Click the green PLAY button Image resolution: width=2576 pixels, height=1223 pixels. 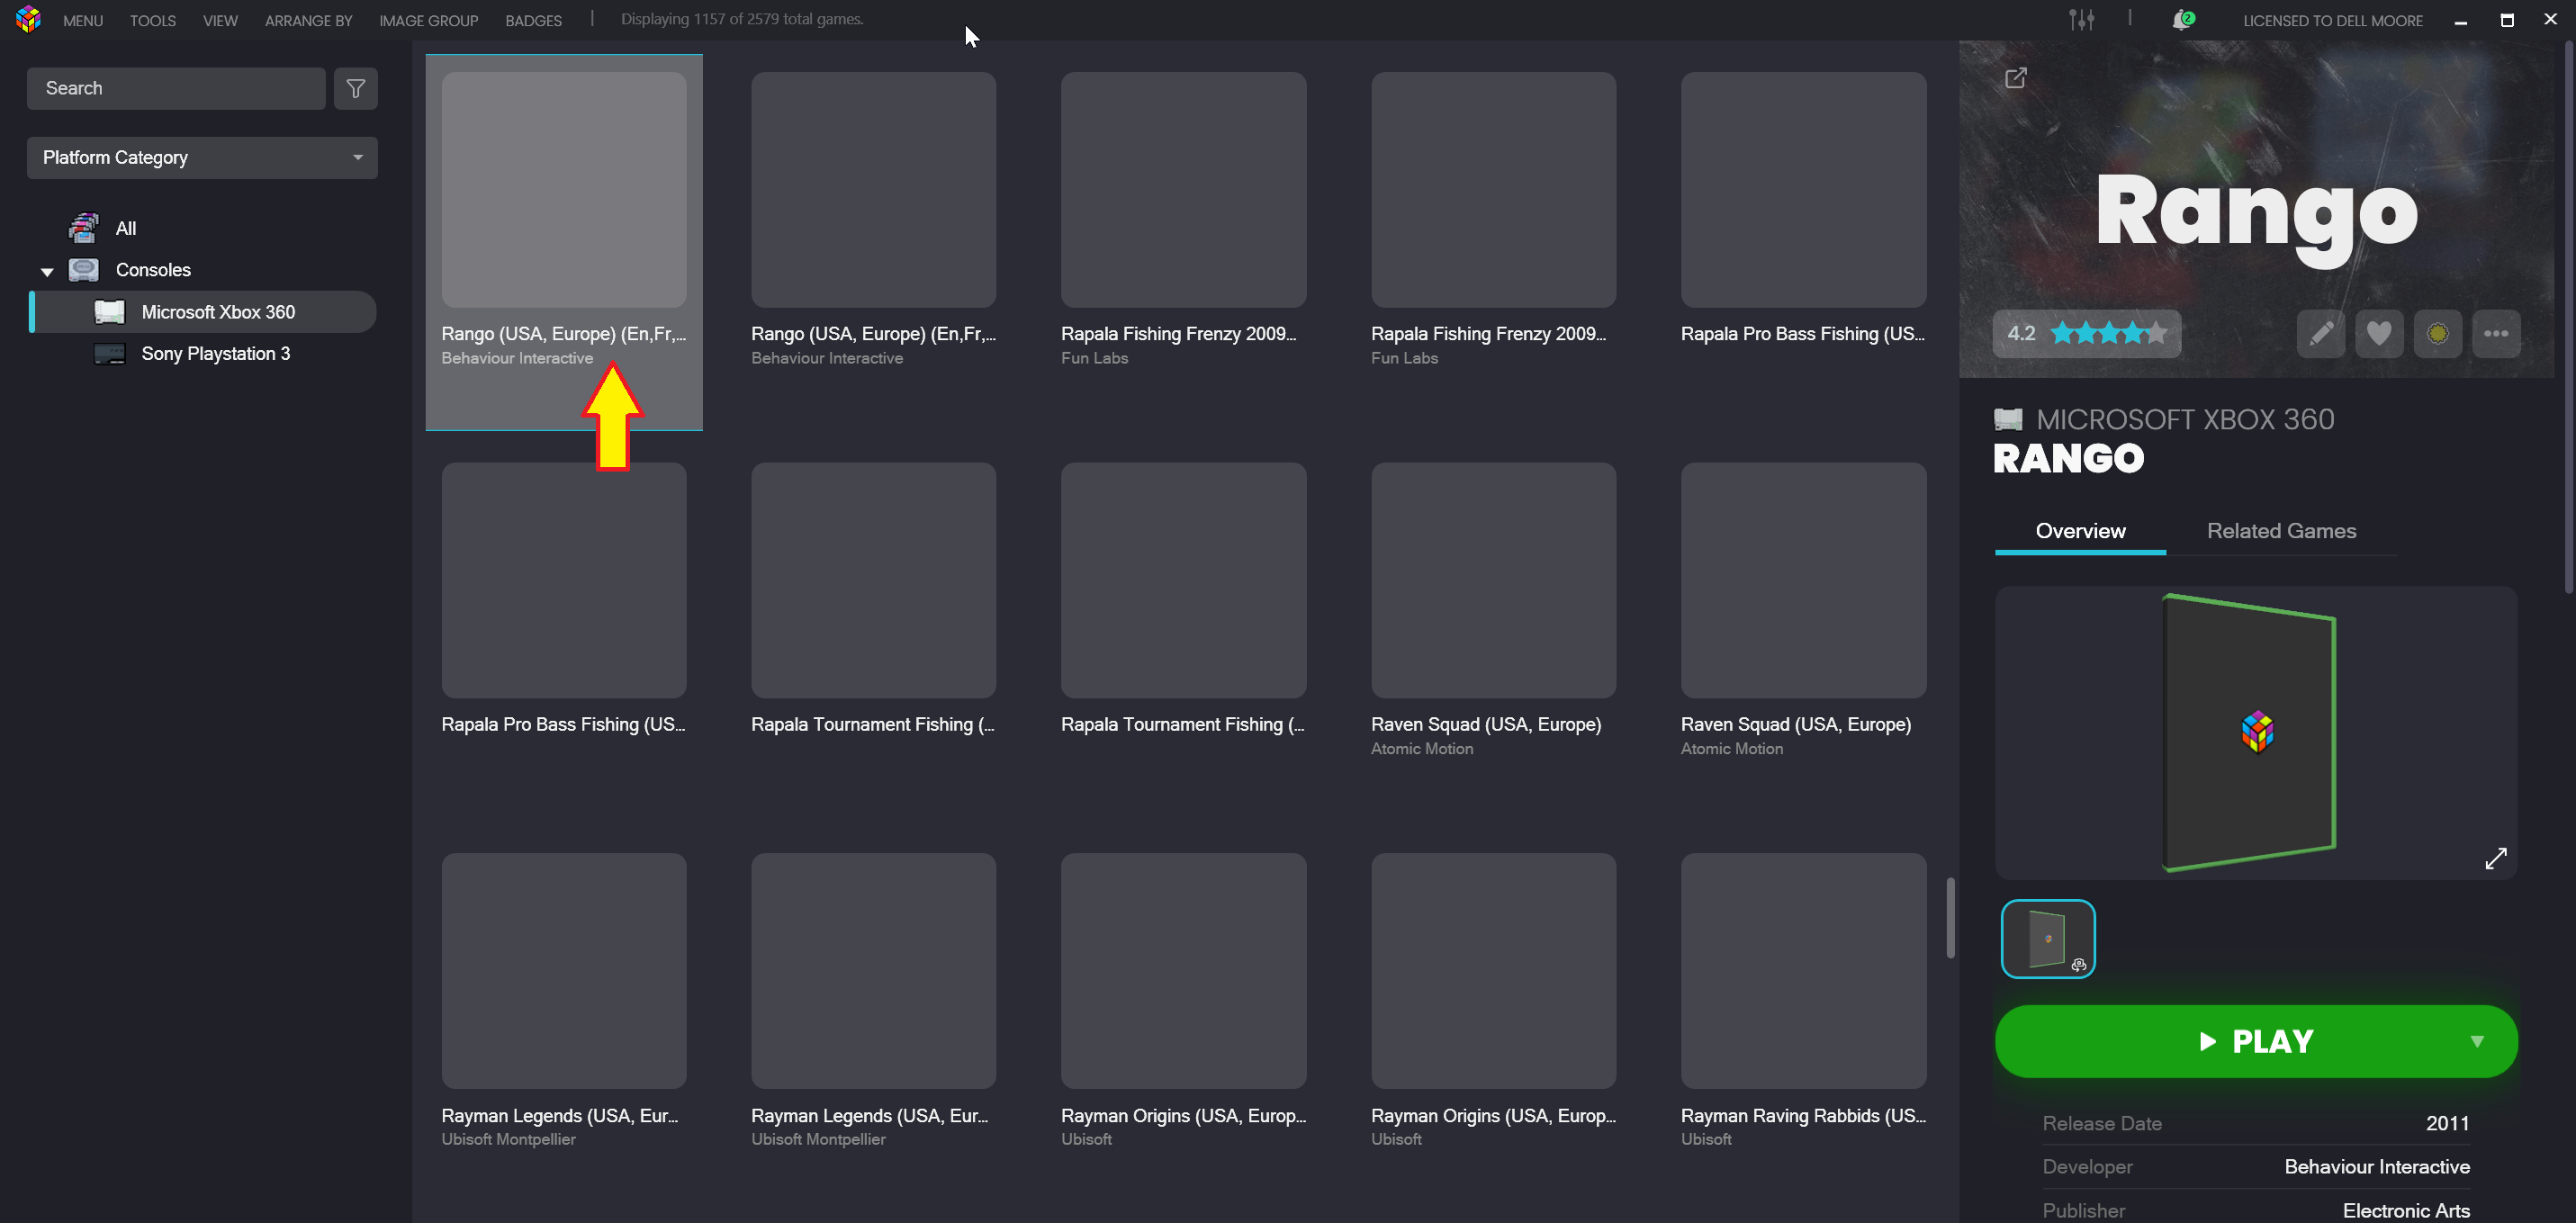pos(2255,1041)
